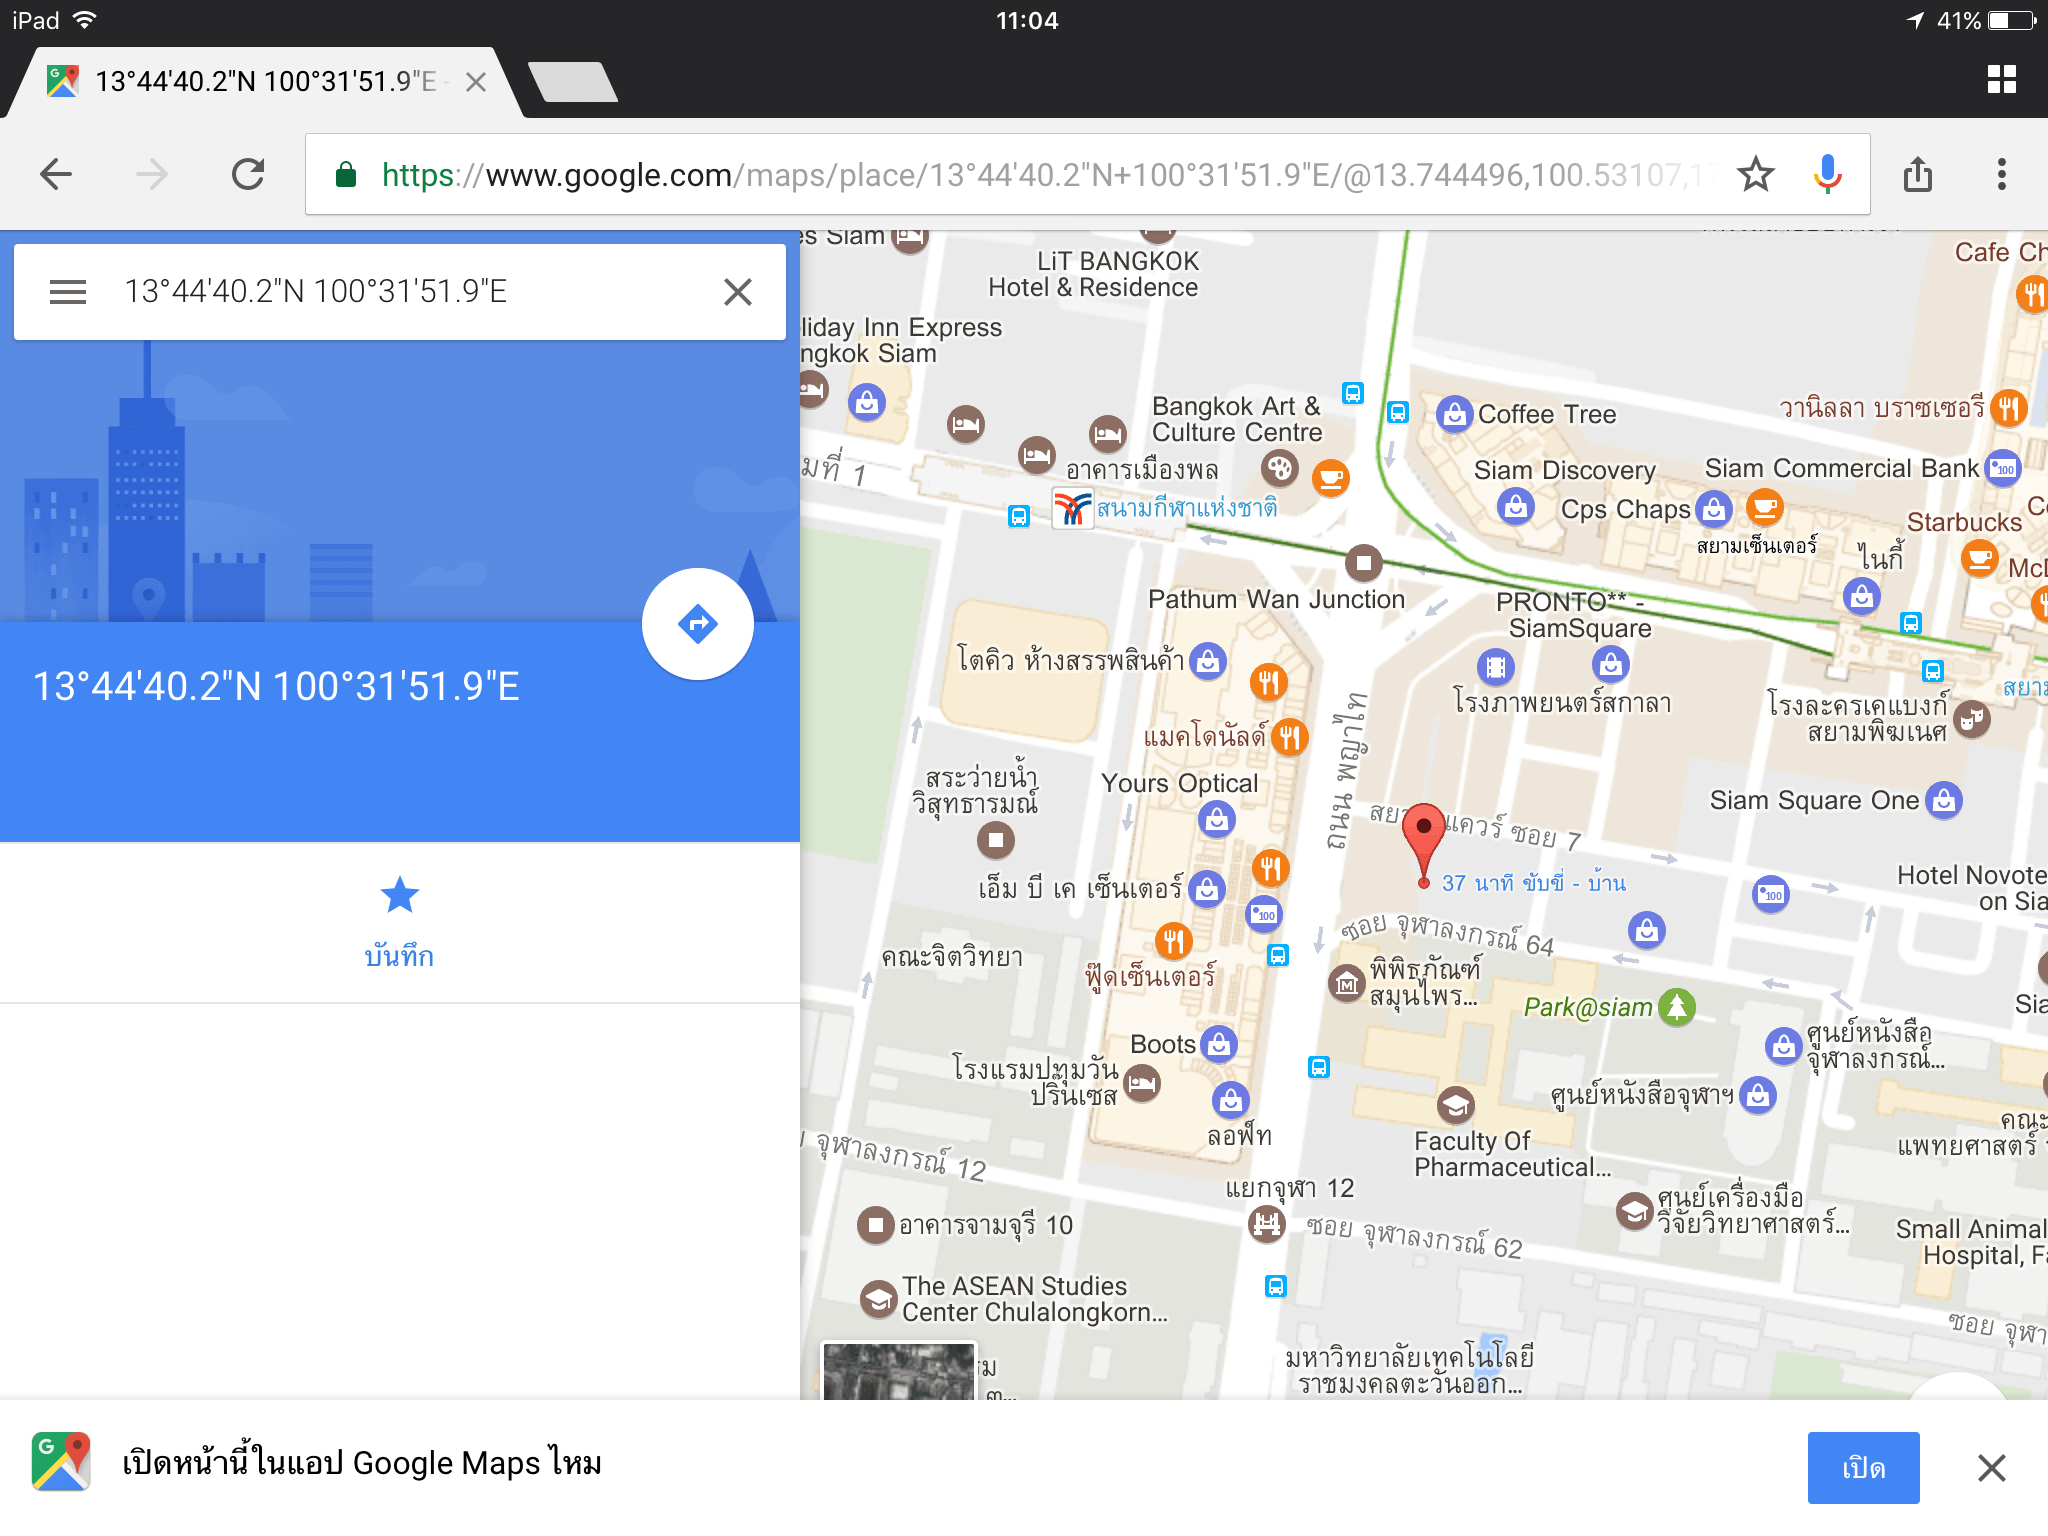Clear the coordinates search box

pyautogui.click(x=738, y=292)
